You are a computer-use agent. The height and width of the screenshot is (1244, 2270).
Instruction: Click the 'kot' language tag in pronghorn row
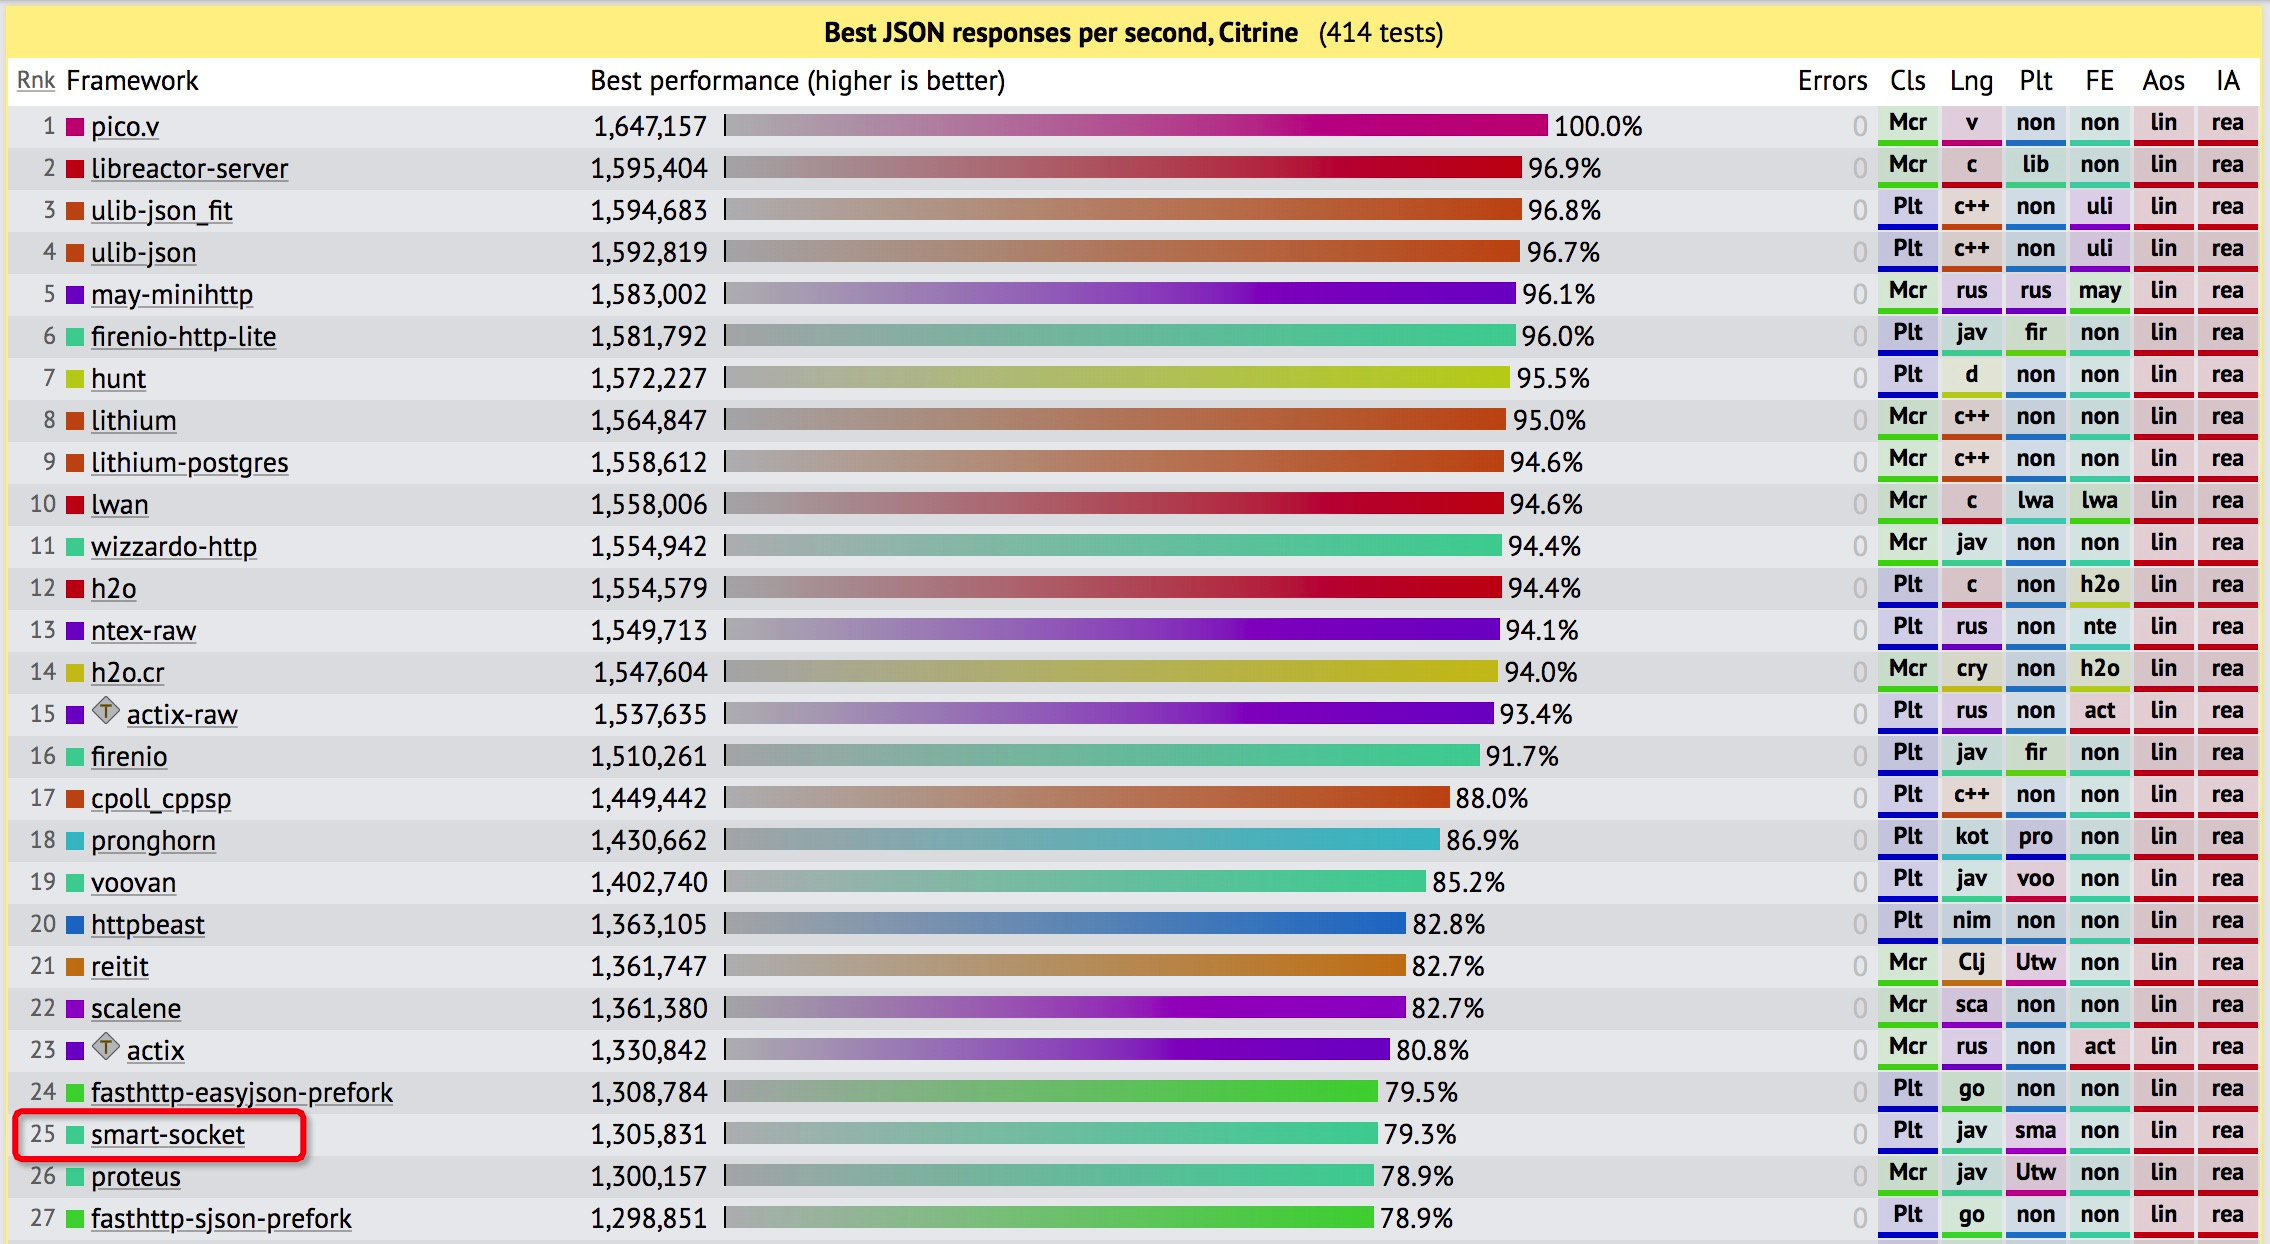click(x=1971, y=838)
